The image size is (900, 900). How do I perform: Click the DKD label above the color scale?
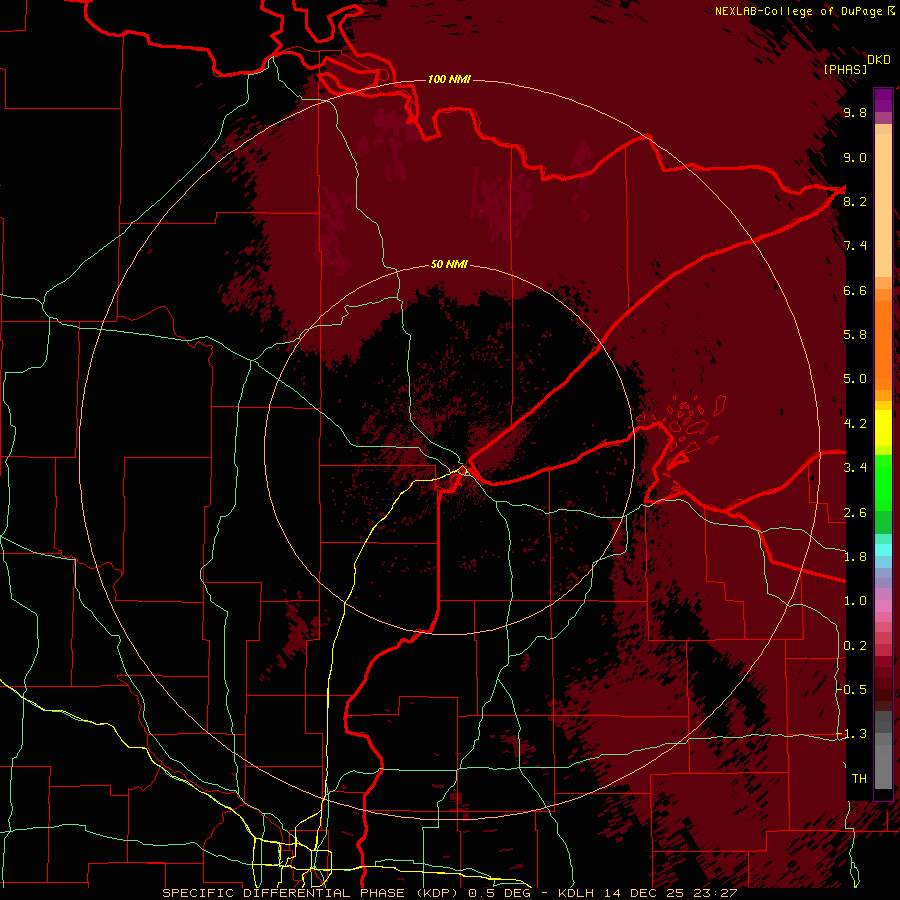pos(878,60)
